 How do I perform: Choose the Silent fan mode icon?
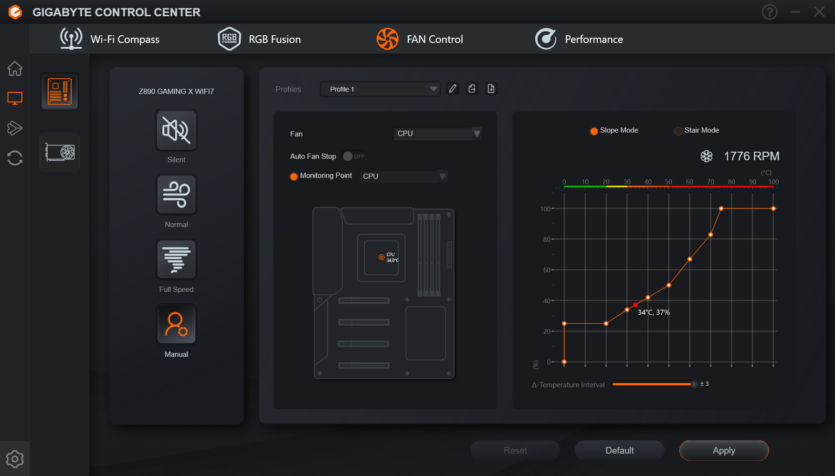(176, 130)
